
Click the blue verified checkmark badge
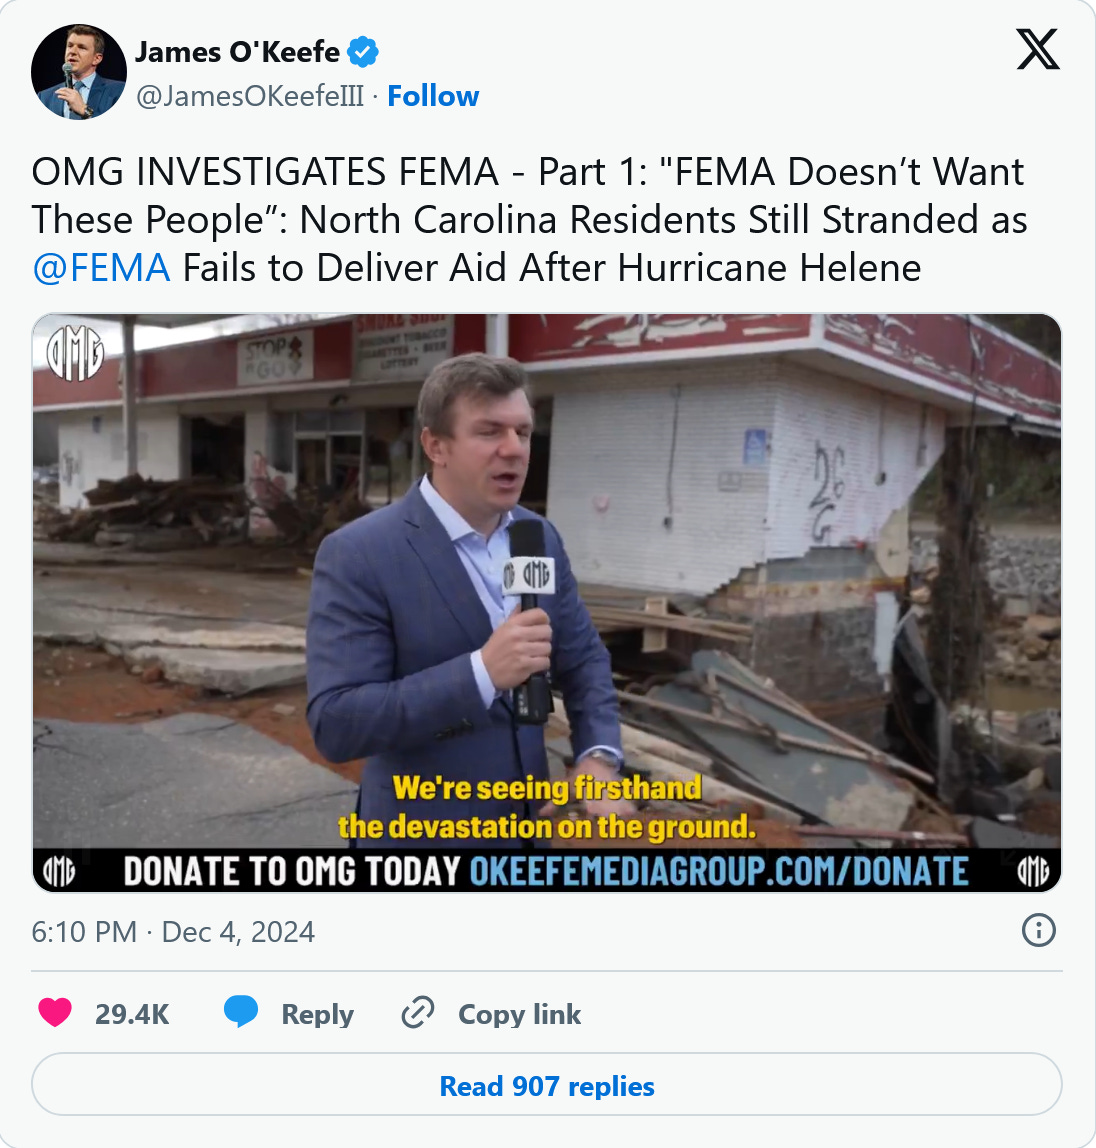coord(362,52)
